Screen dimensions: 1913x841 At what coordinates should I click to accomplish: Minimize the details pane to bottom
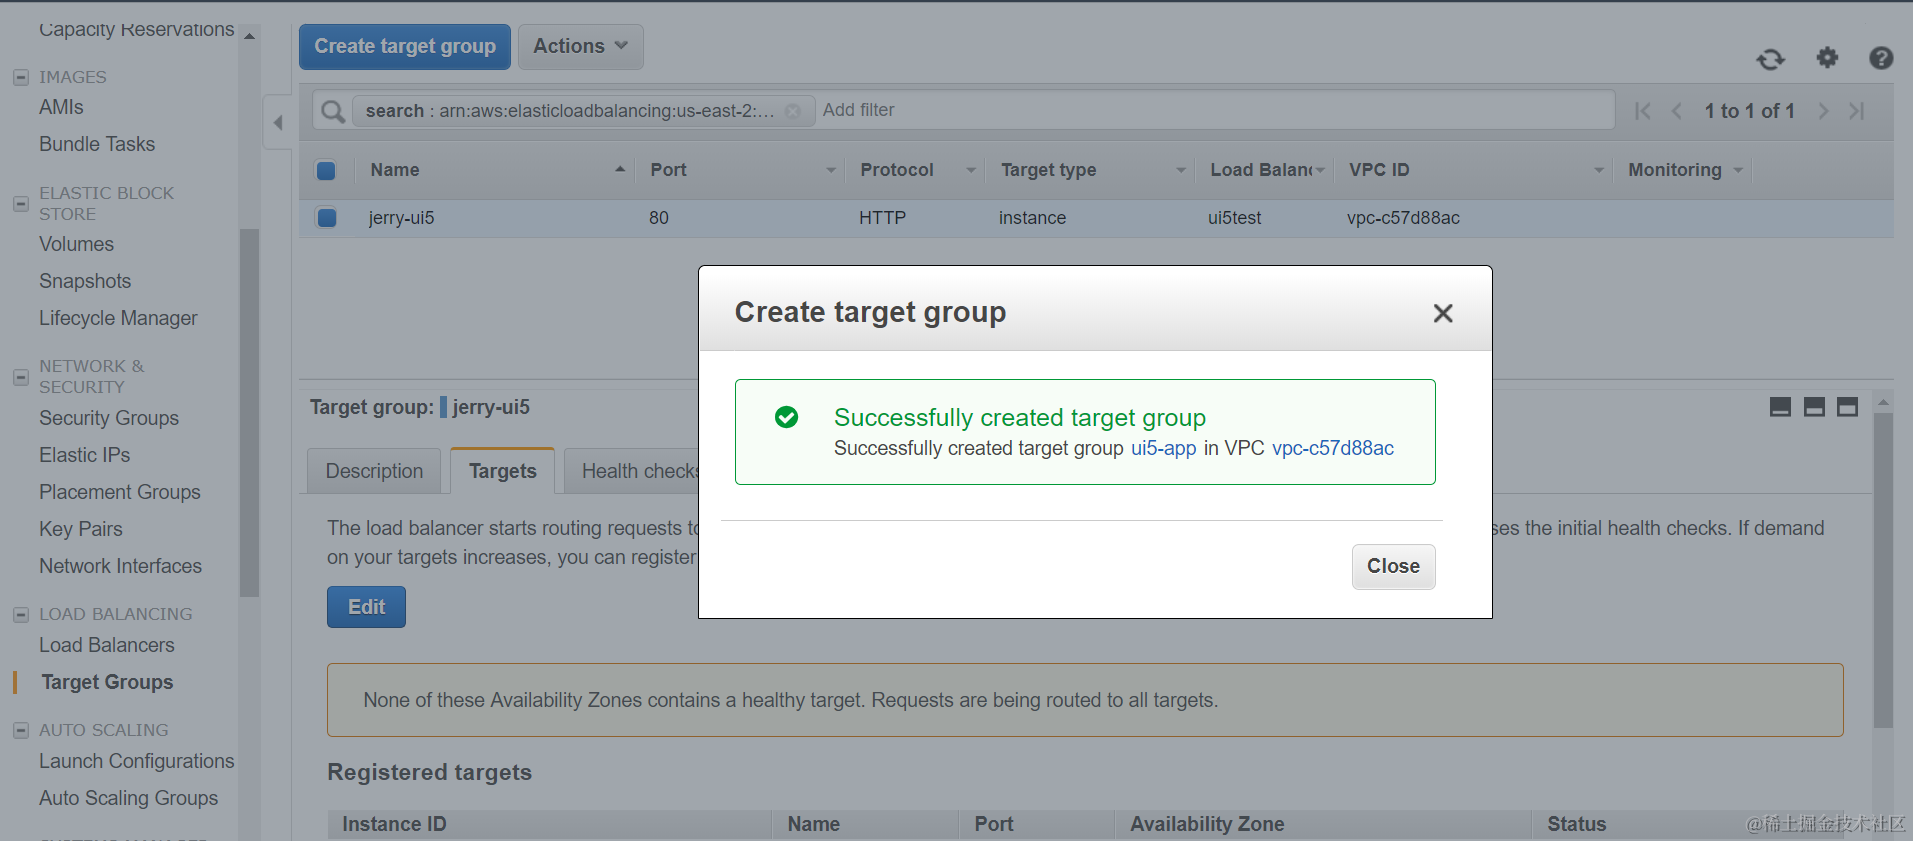1780,407
